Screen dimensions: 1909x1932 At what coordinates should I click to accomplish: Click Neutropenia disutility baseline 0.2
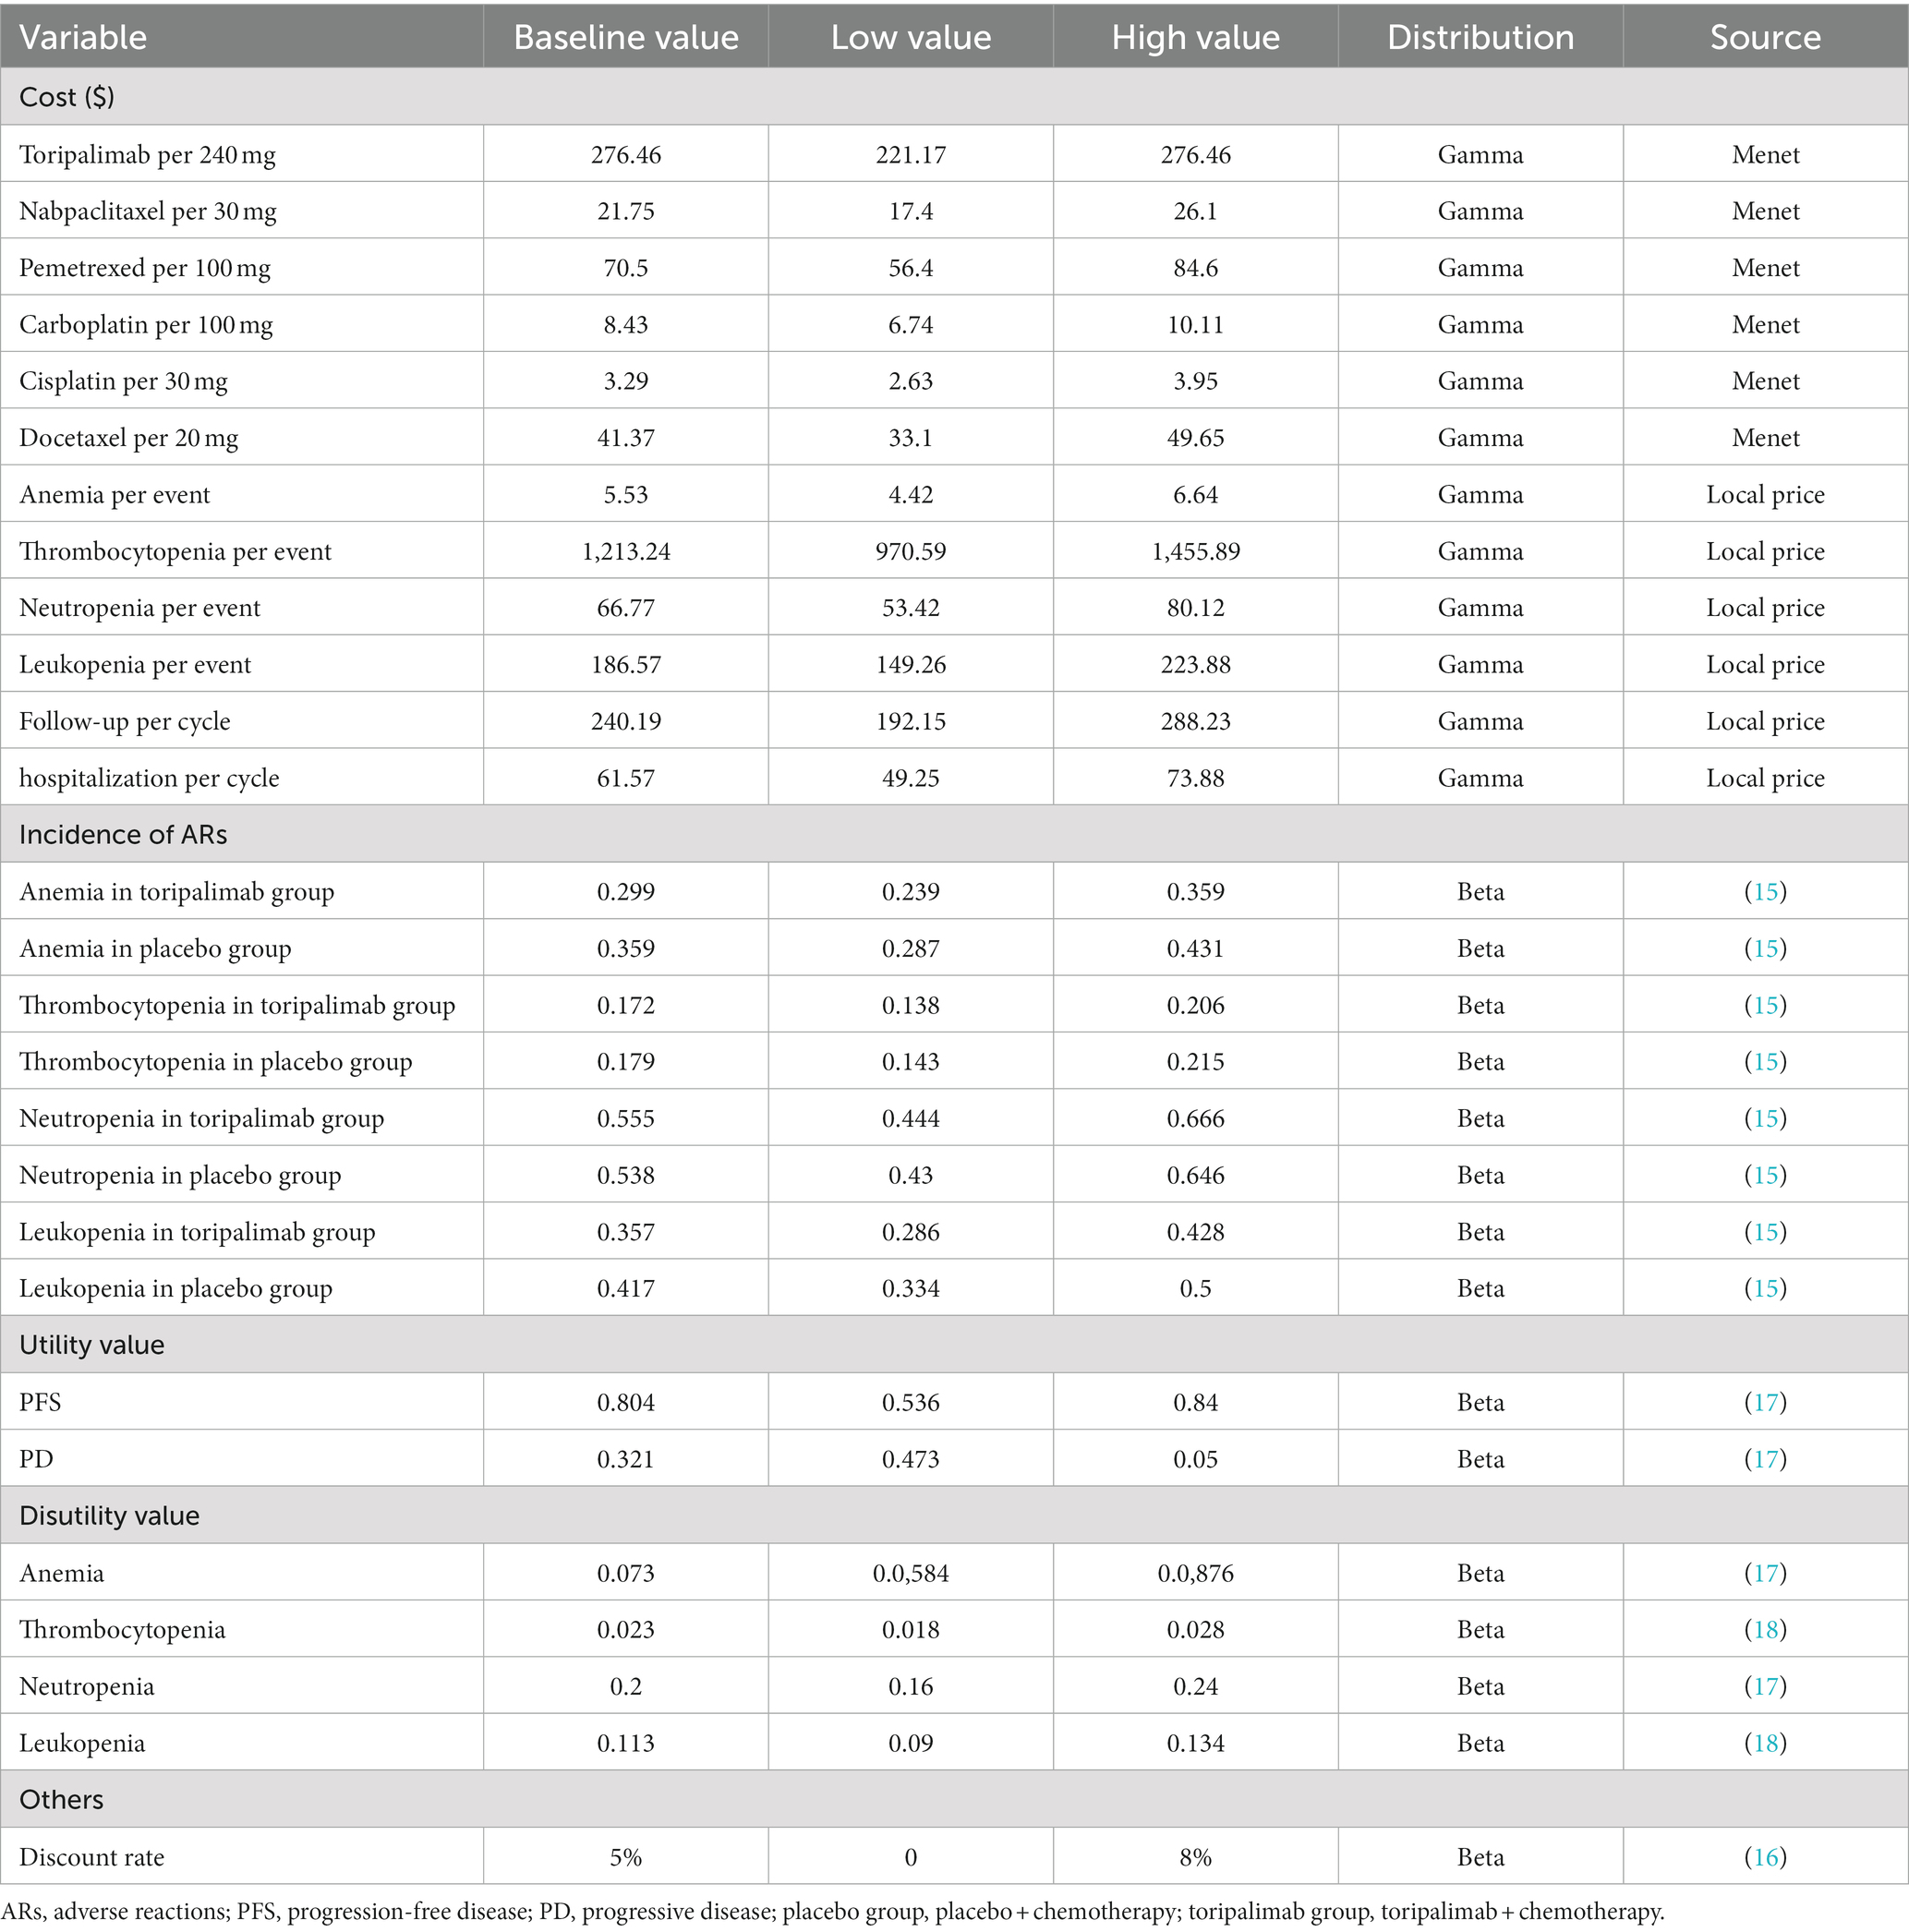pos(626,1686)
